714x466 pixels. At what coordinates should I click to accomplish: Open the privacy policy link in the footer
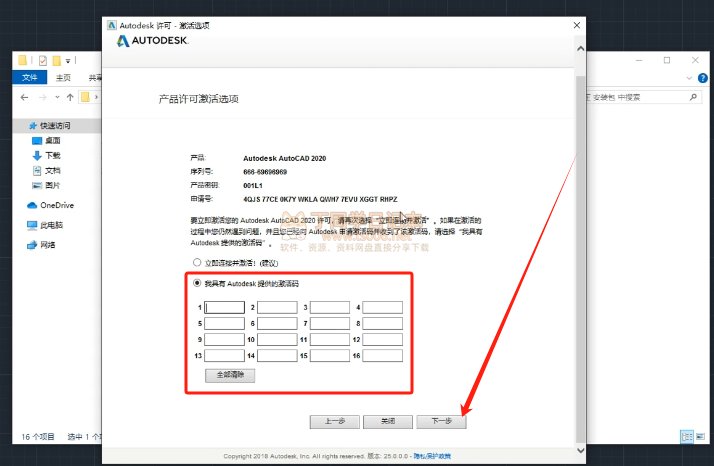pyautogui.click(x=432, y=456)
